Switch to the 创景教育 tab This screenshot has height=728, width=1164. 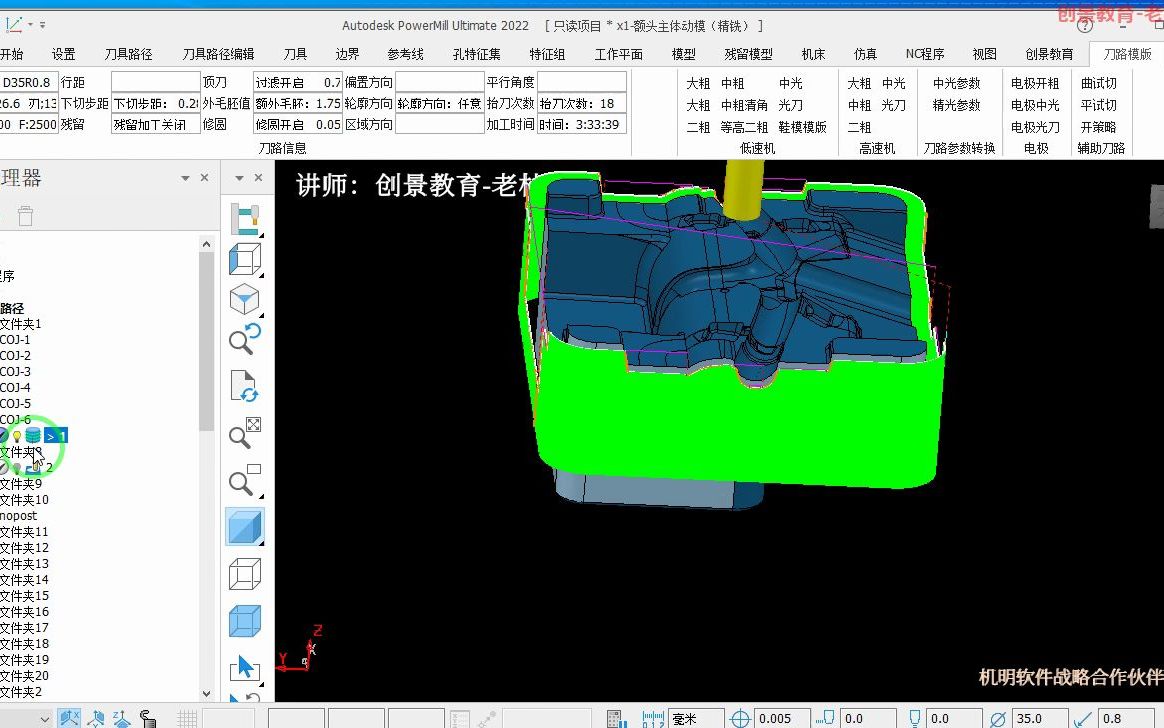click(1049, 54)
